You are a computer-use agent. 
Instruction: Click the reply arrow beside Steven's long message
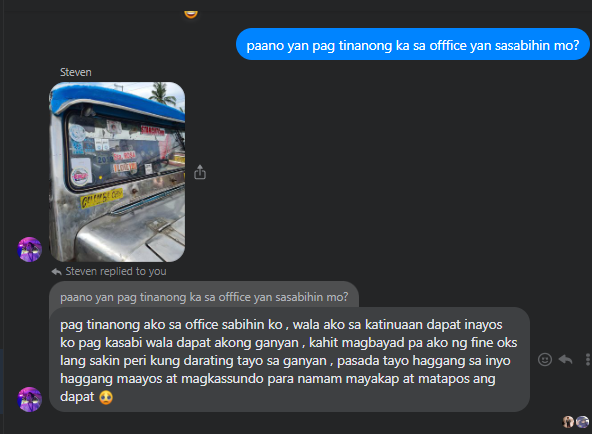coord(565,359)
